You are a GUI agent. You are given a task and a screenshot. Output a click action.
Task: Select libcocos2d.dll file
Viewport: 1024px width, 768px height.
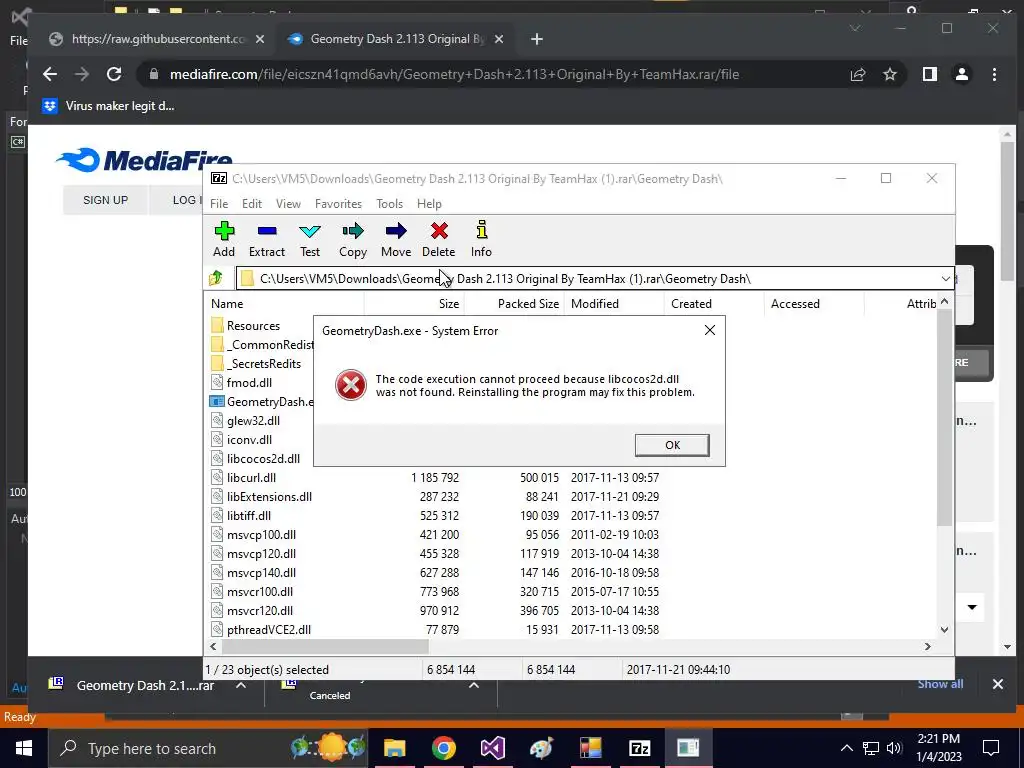(255, 458)
